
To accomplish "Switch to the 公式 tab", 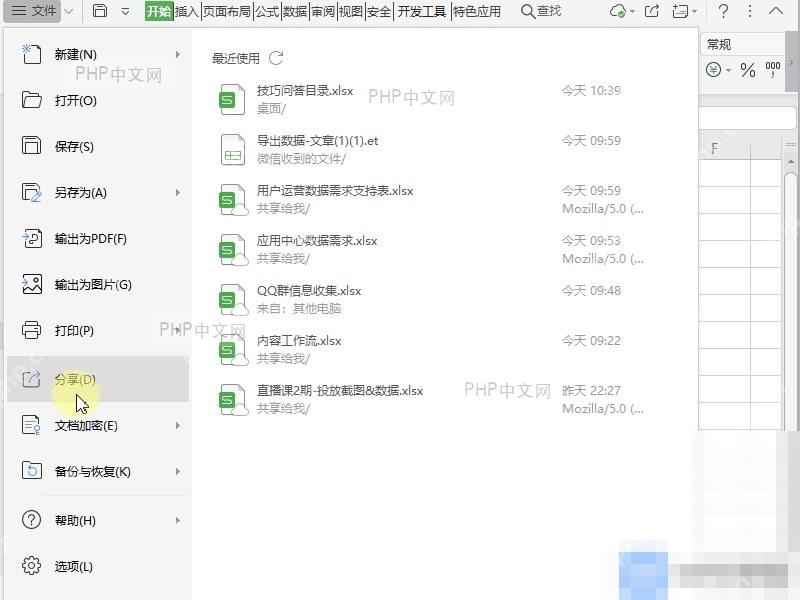I will click(x=267, y=11).
